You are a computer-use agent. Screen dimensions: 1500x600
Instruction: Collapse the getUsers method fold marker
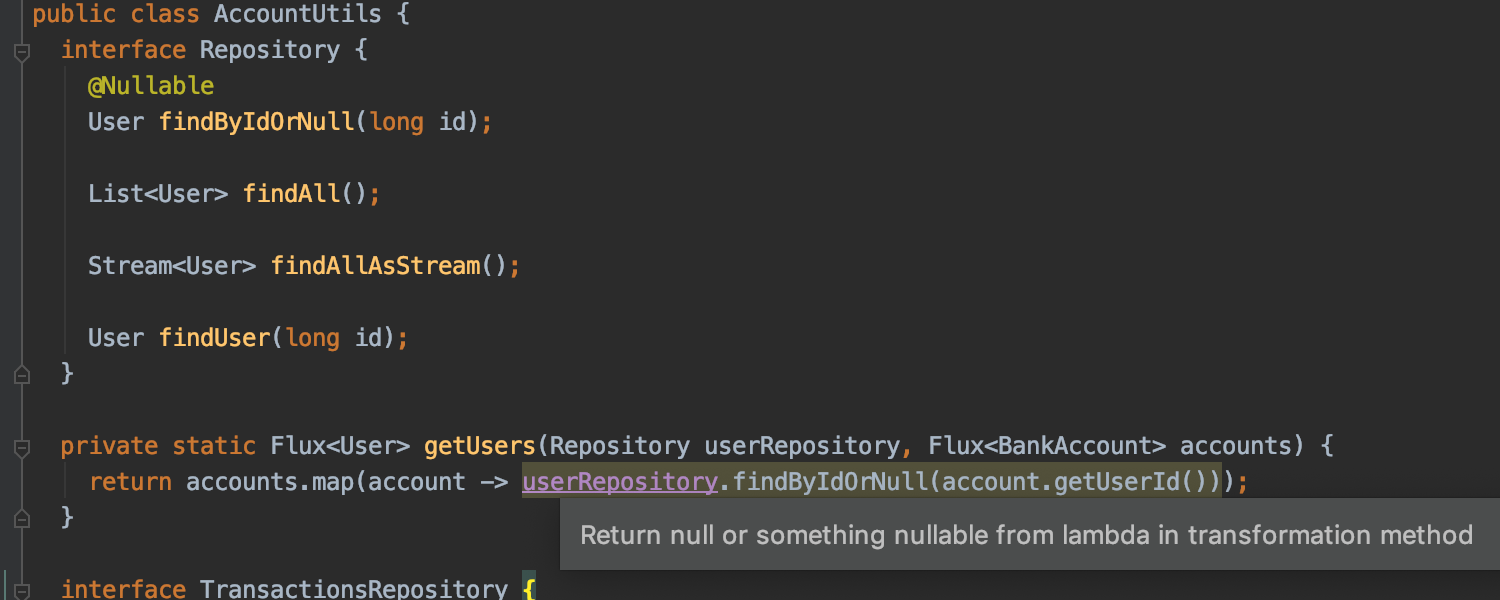point(21,447)
